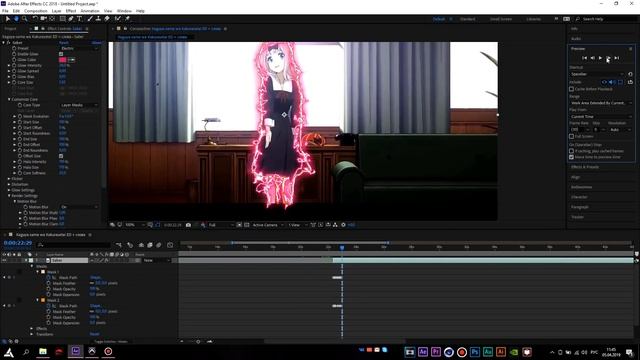Screen dimensions: 640x360
Task: Open the Layer menu
Action: point(57,11)
